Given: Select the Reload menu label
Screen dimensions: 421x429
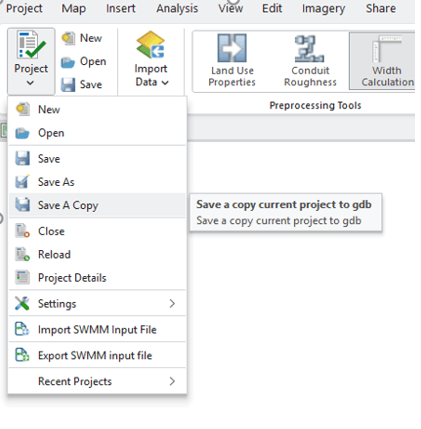Looking at the screenshot, I should [x=54, y=255].
